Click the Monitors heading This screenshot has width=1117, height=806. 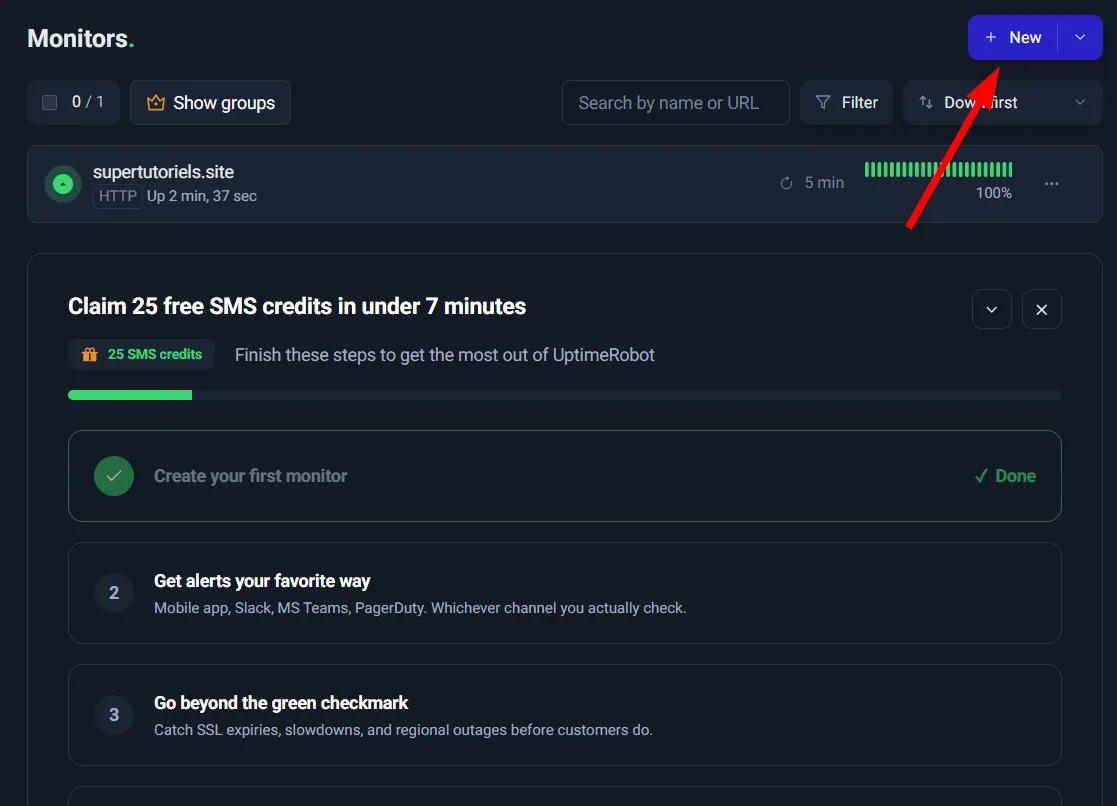[x=80, y=38]
